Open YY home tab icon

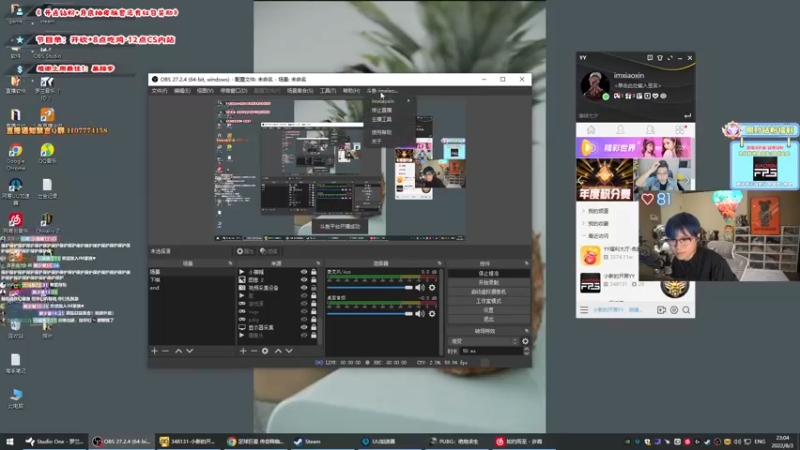click(x=591, y=130)
